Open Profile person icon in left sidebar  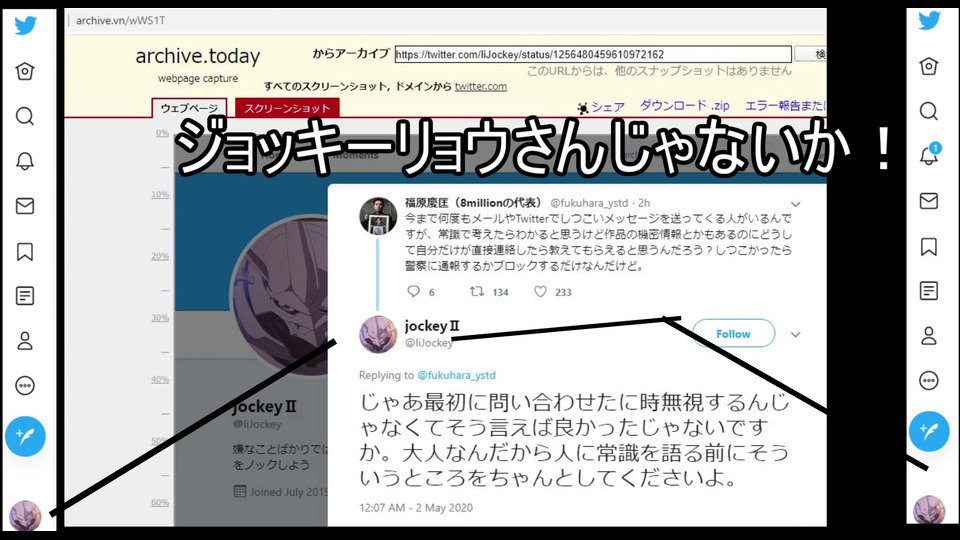click(x=25, y=341)
